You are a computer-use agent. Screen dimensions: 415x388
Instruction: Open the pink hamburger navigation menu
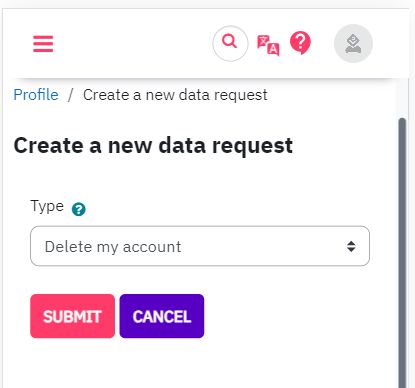tap(43, 44)
